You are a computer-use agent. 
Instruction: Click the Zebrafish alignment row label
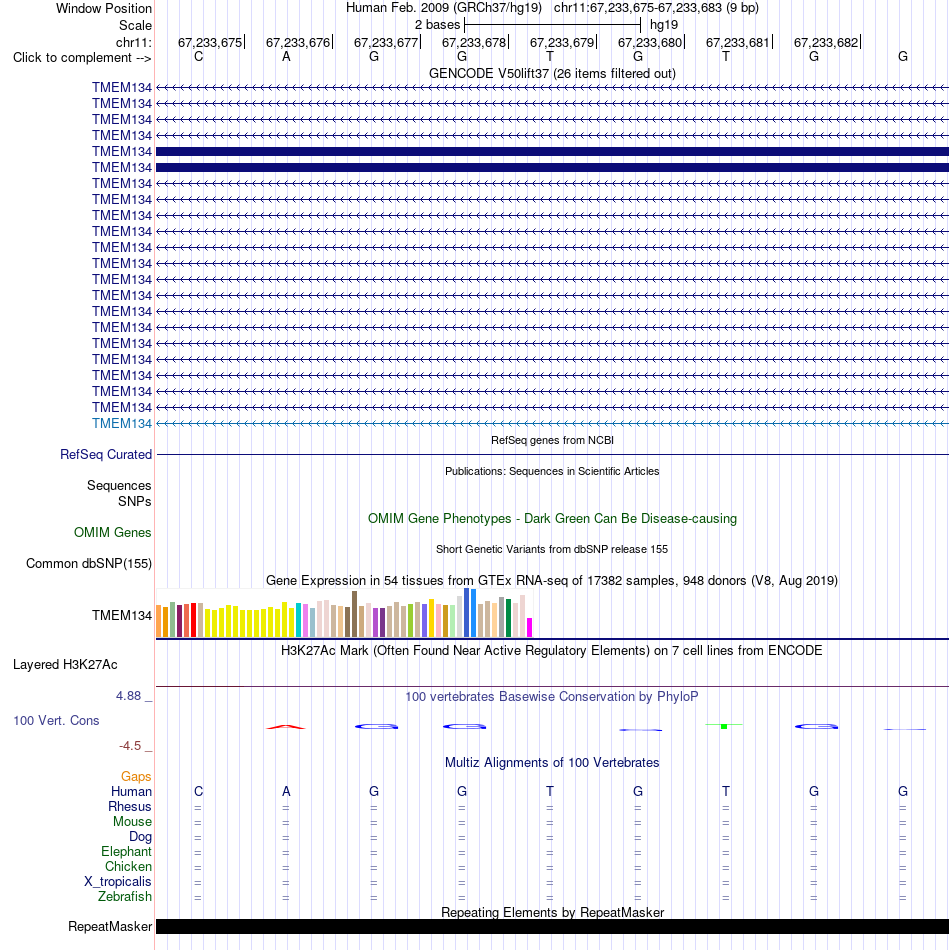click(125, 897)
